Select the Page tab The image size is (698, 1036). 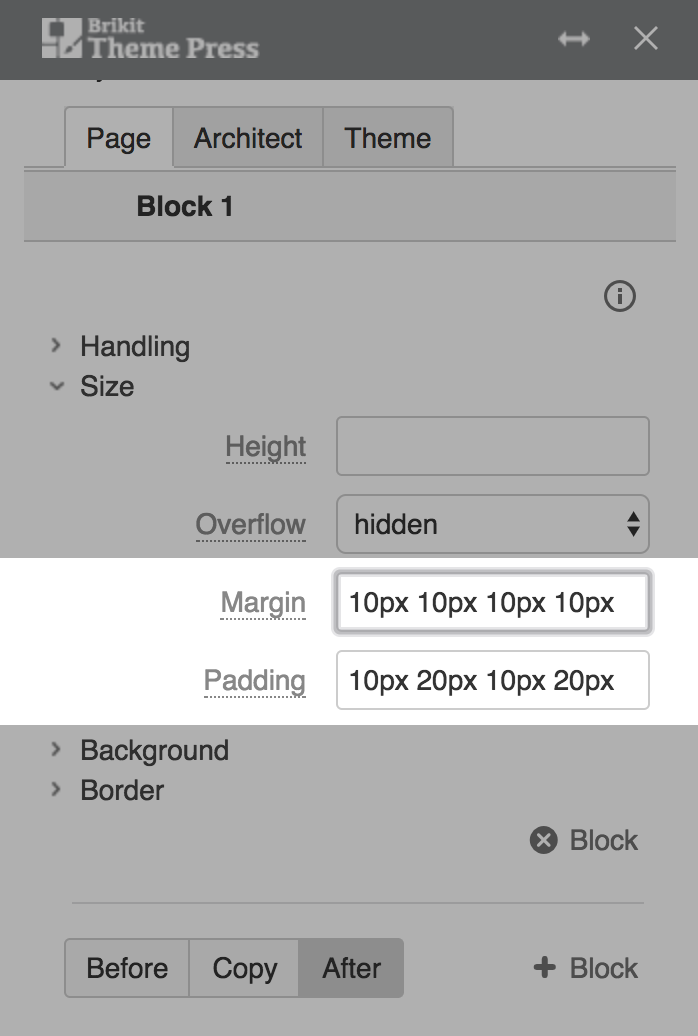point(119,138)
